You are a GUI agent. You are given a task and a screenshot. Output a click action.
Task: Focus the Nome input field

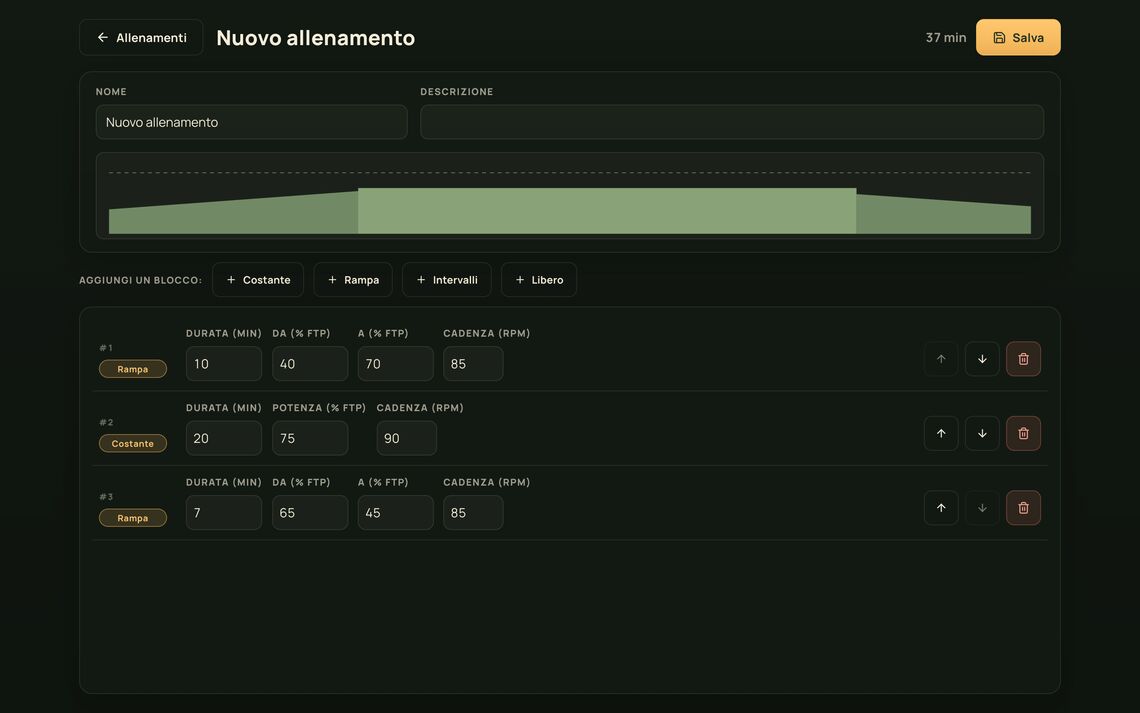click(x=252, y=122)
